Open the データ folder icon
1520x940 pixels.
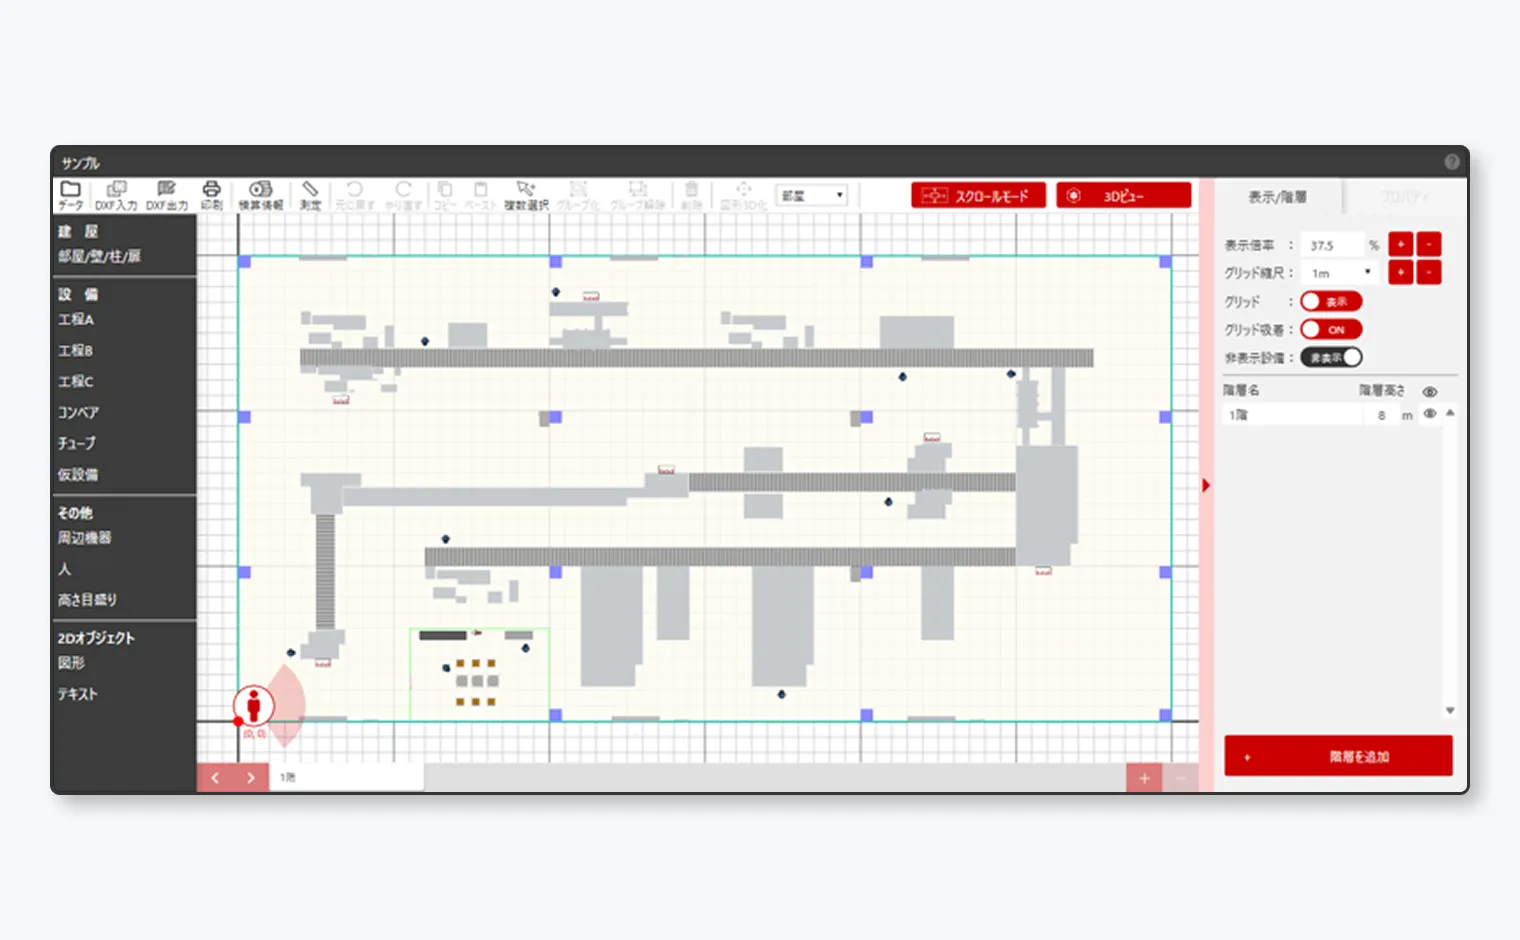(x=70, y=194)
